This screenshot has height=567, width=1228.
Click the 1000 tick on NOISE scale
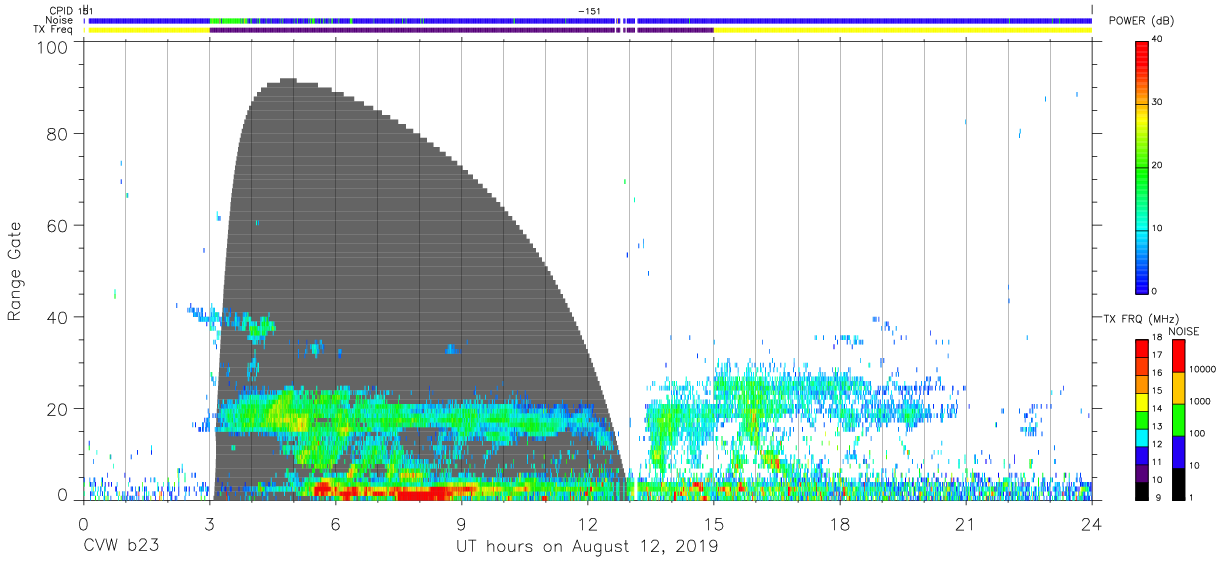click(x=1200, y=401)
